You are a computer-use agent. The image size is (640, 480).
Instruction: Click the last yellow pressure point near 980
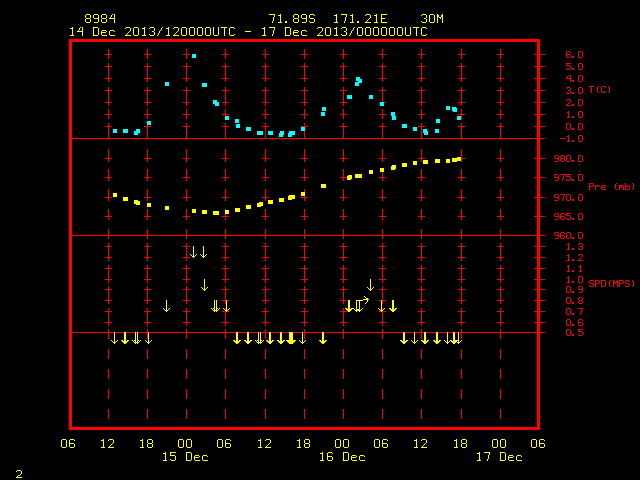pos(459,159)
